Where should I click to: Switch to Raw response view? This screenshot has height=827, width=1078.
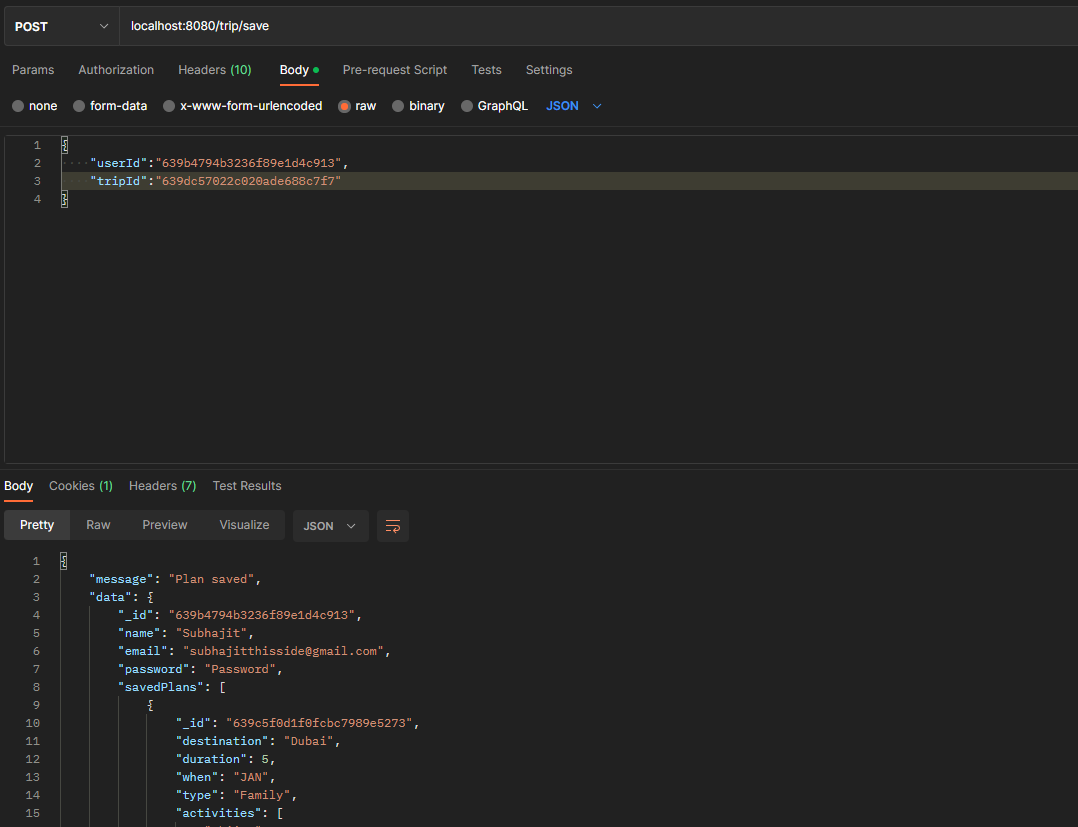[98, 525]
